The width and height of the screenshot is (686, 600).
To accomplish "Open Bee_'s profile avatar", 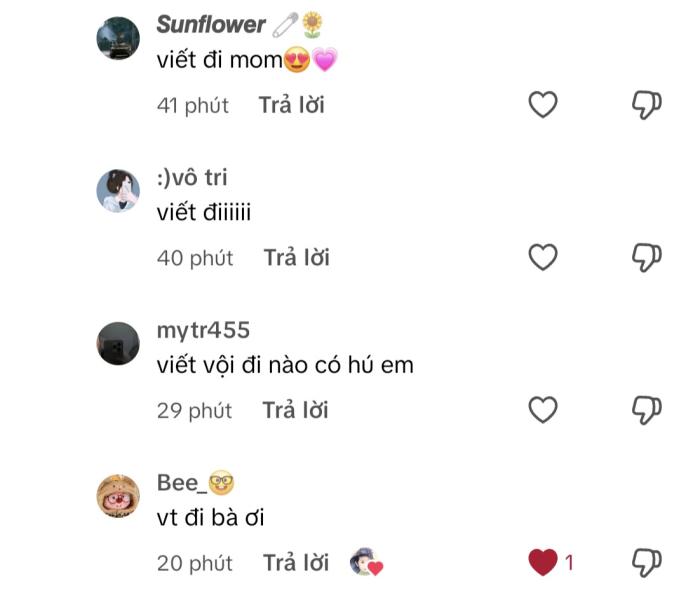I will (118, 496).
